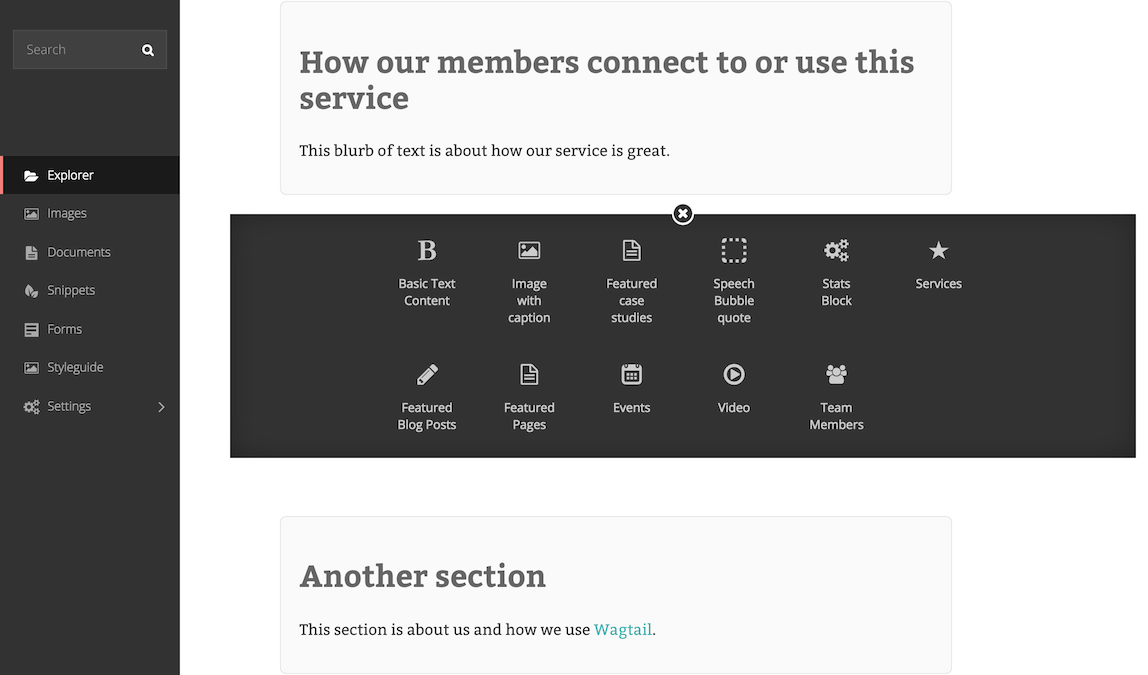Open the Documents section

click(x=90, y=252)
